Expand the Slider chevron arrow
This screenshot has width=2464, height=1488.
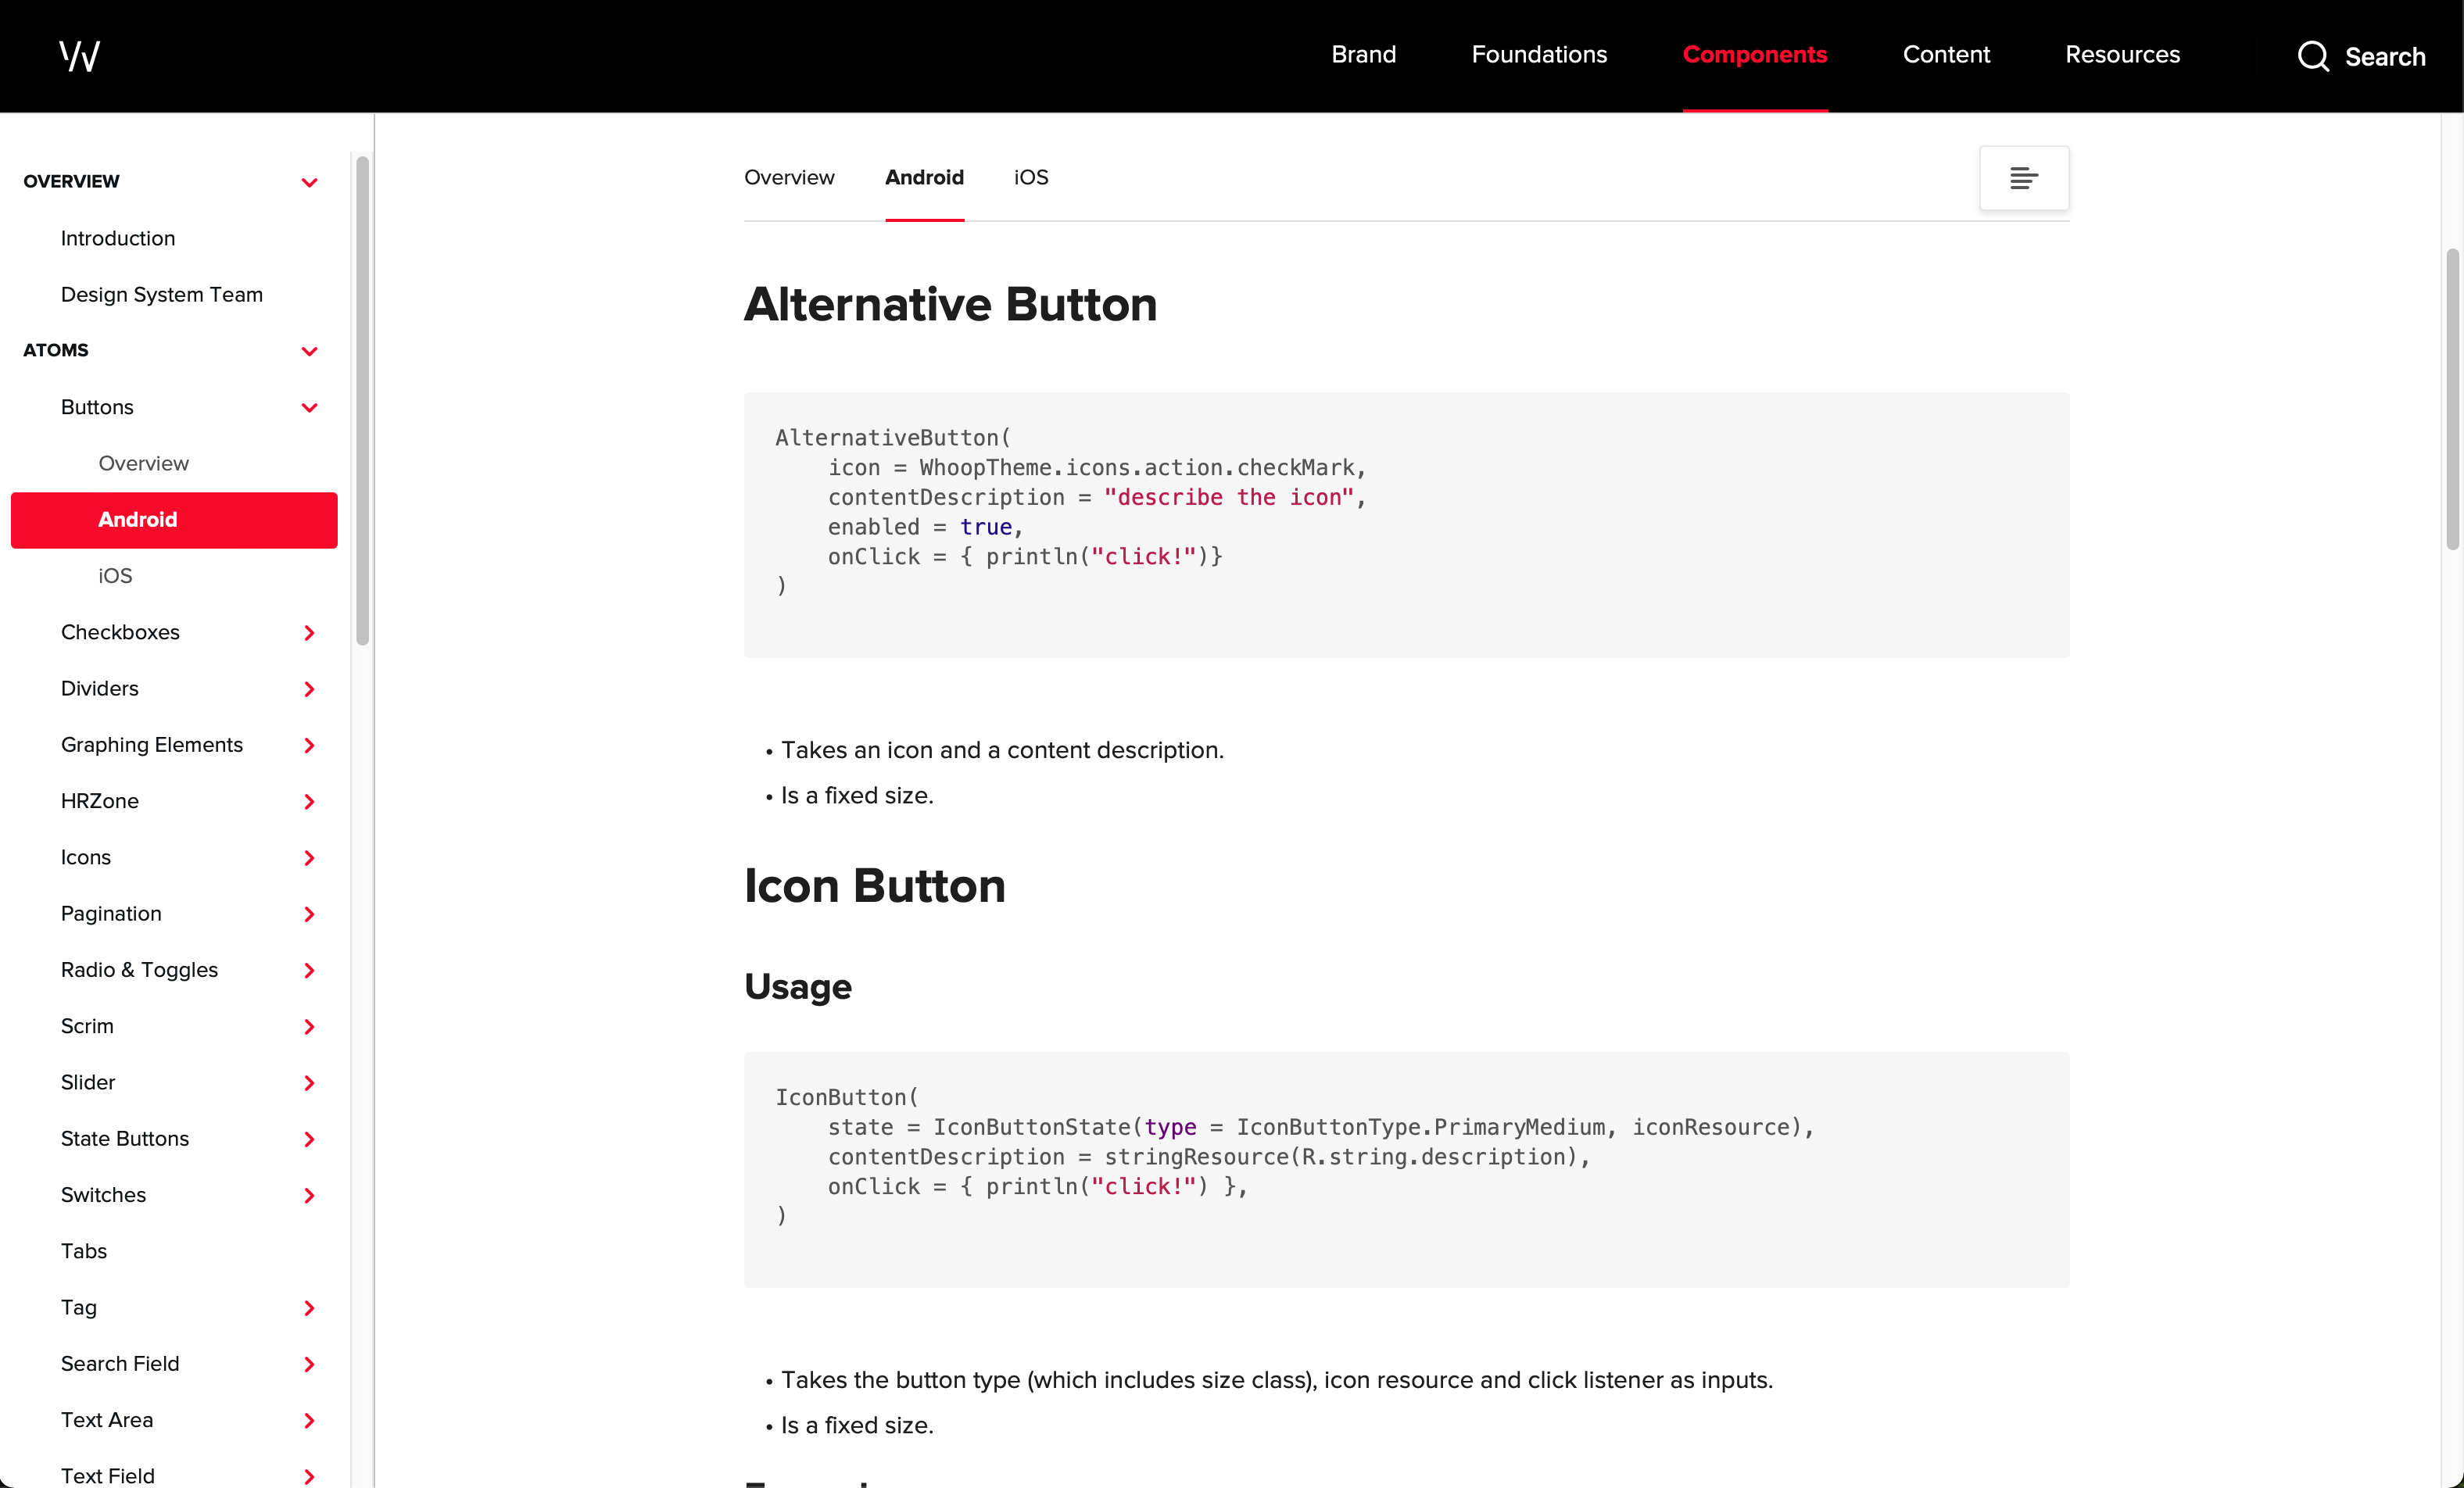pos(309,1082)
